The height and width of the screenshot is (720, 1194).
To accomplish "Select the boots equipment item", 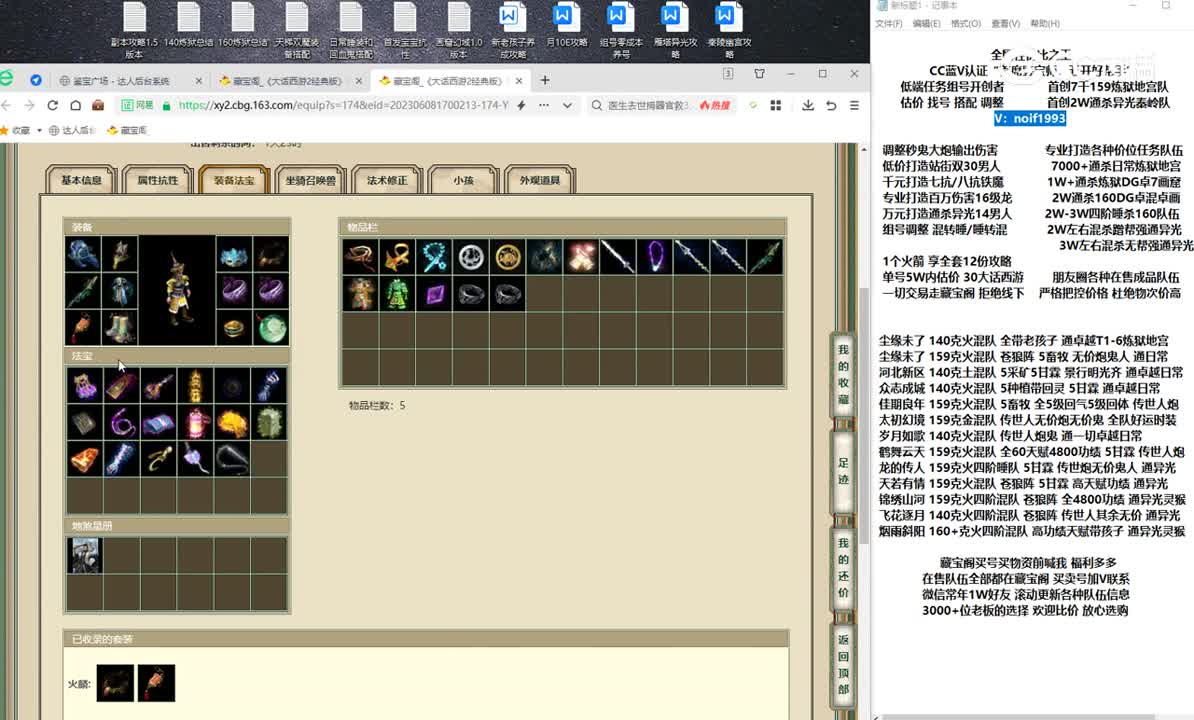I will coord(120,327).
